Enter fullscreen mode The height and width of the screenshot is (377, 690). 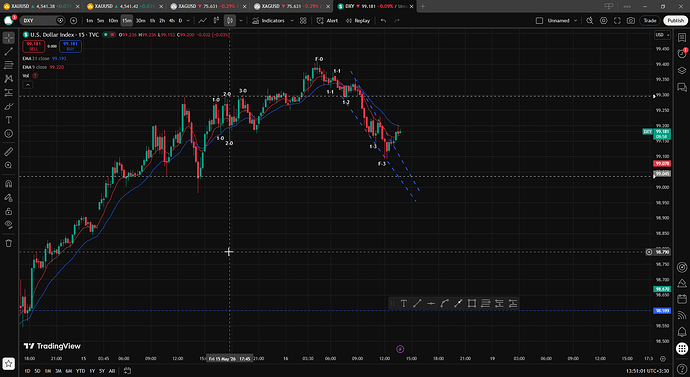click(617, 21)
